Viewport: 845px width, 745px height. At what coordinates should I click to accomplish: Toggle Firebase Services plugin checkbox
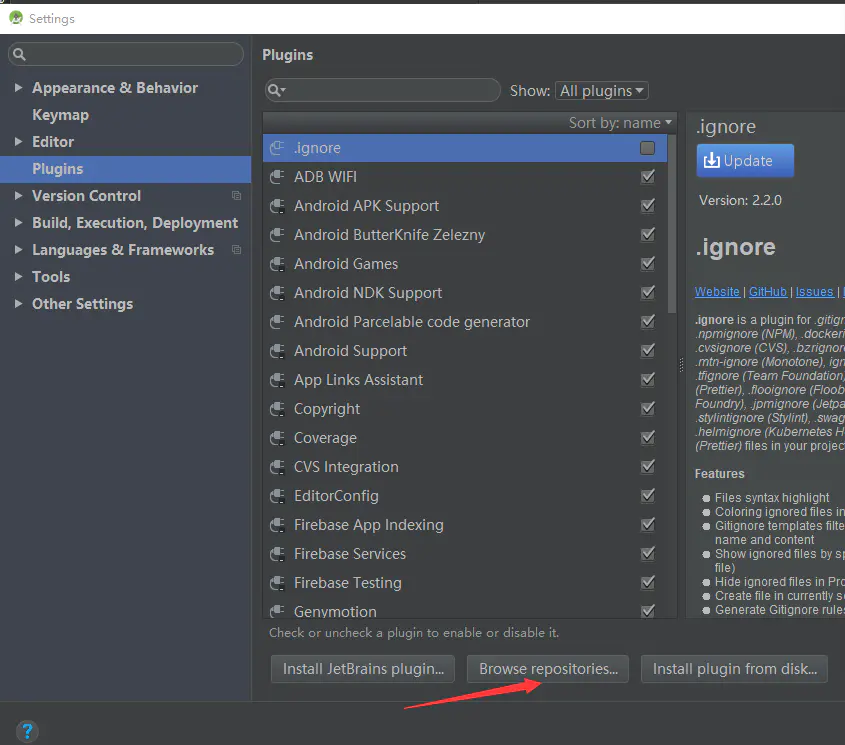[x=647, y=554]
